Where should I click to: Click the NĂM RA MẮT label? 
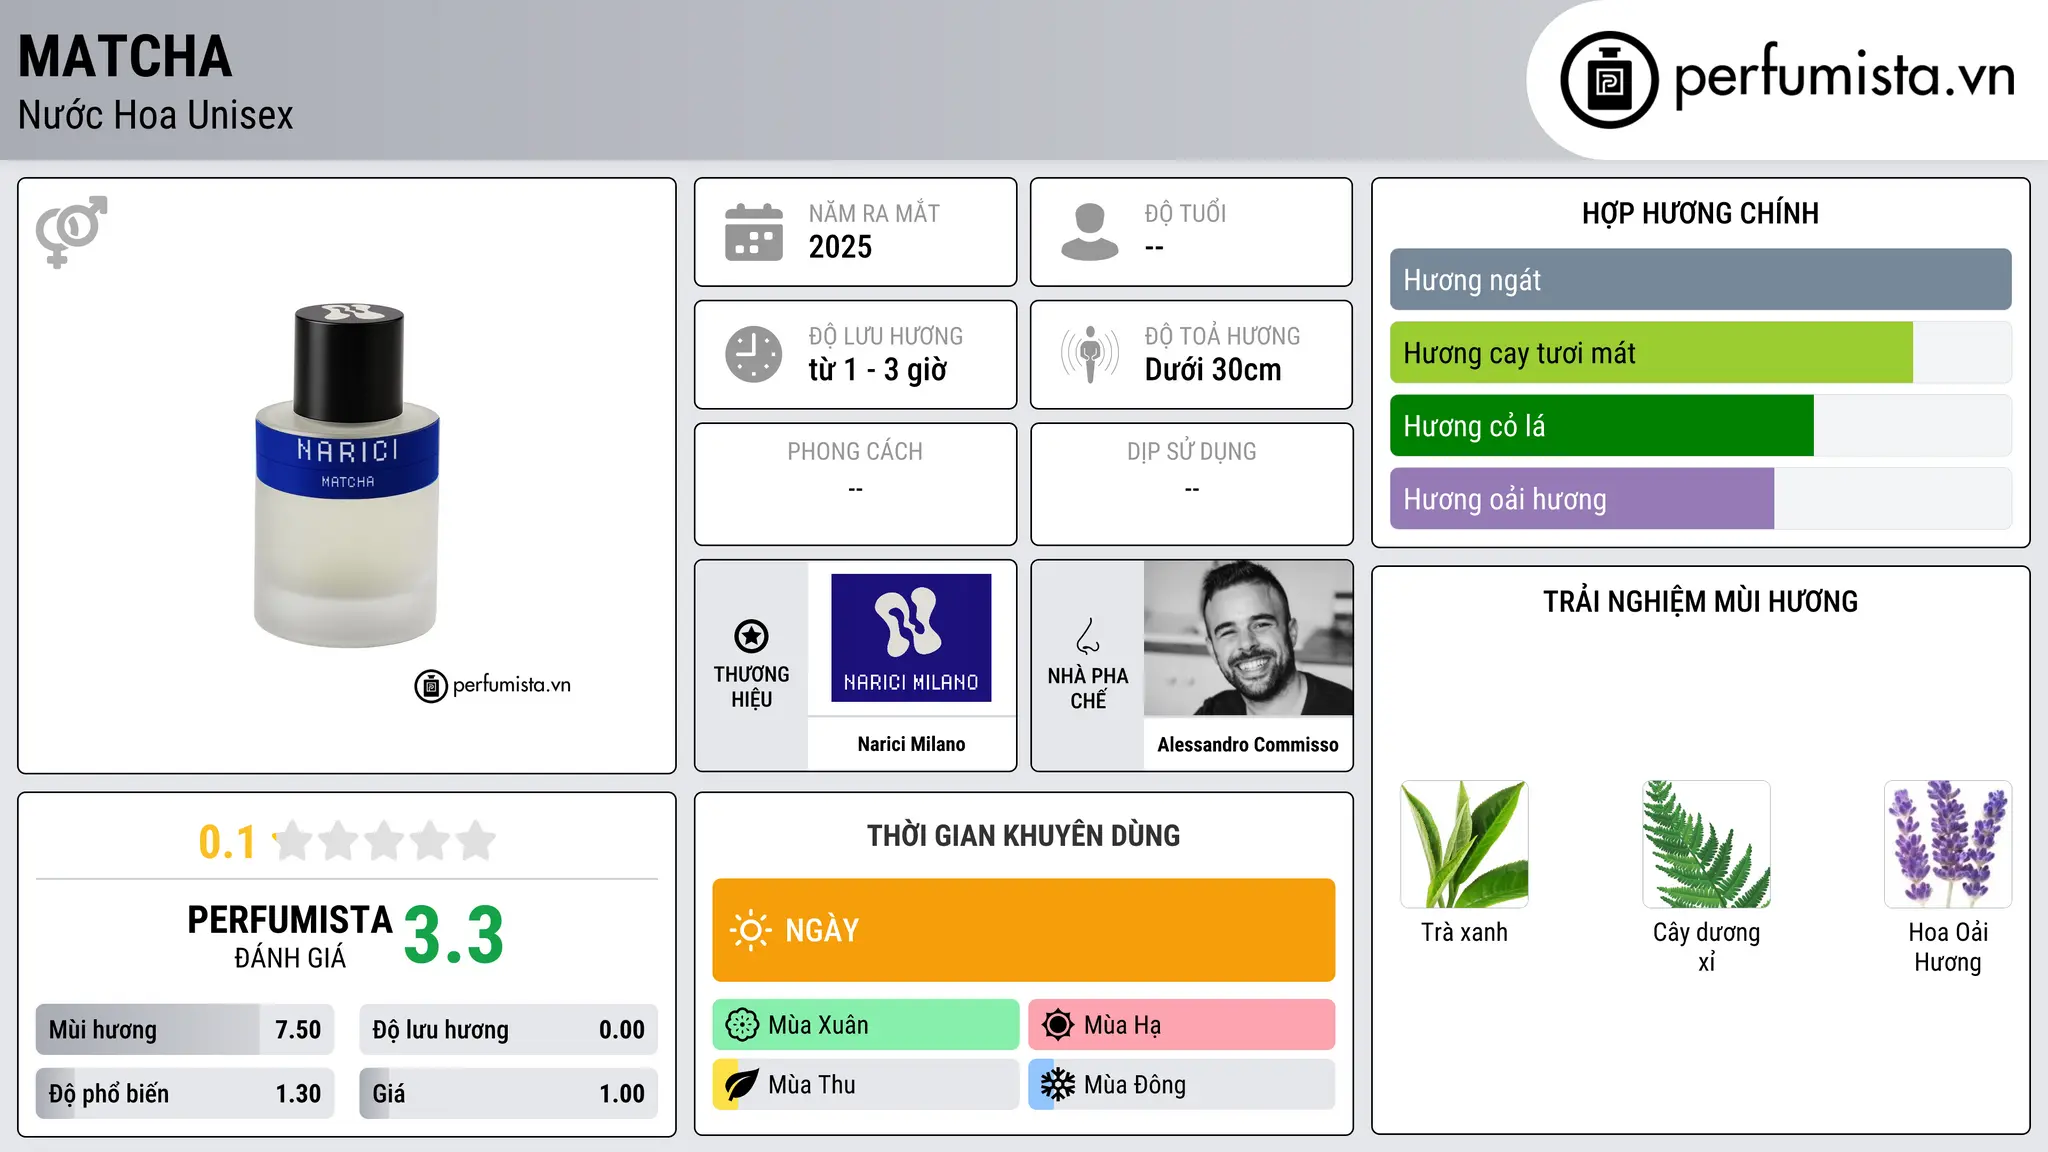coord(874,213)
